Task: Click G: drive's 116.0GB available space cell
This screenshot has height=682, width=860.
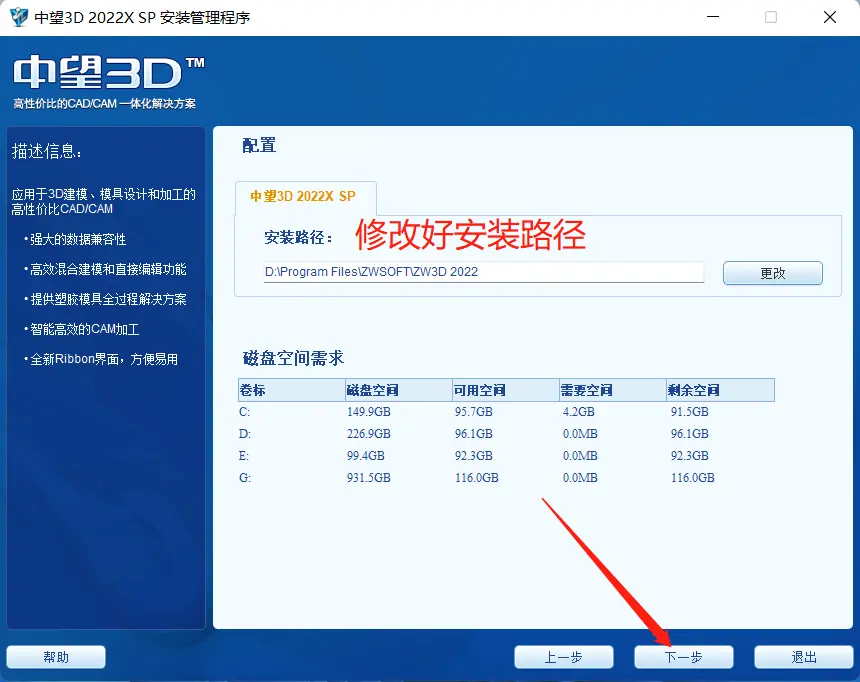Action: pyautogui.click(x=477, y=477)
